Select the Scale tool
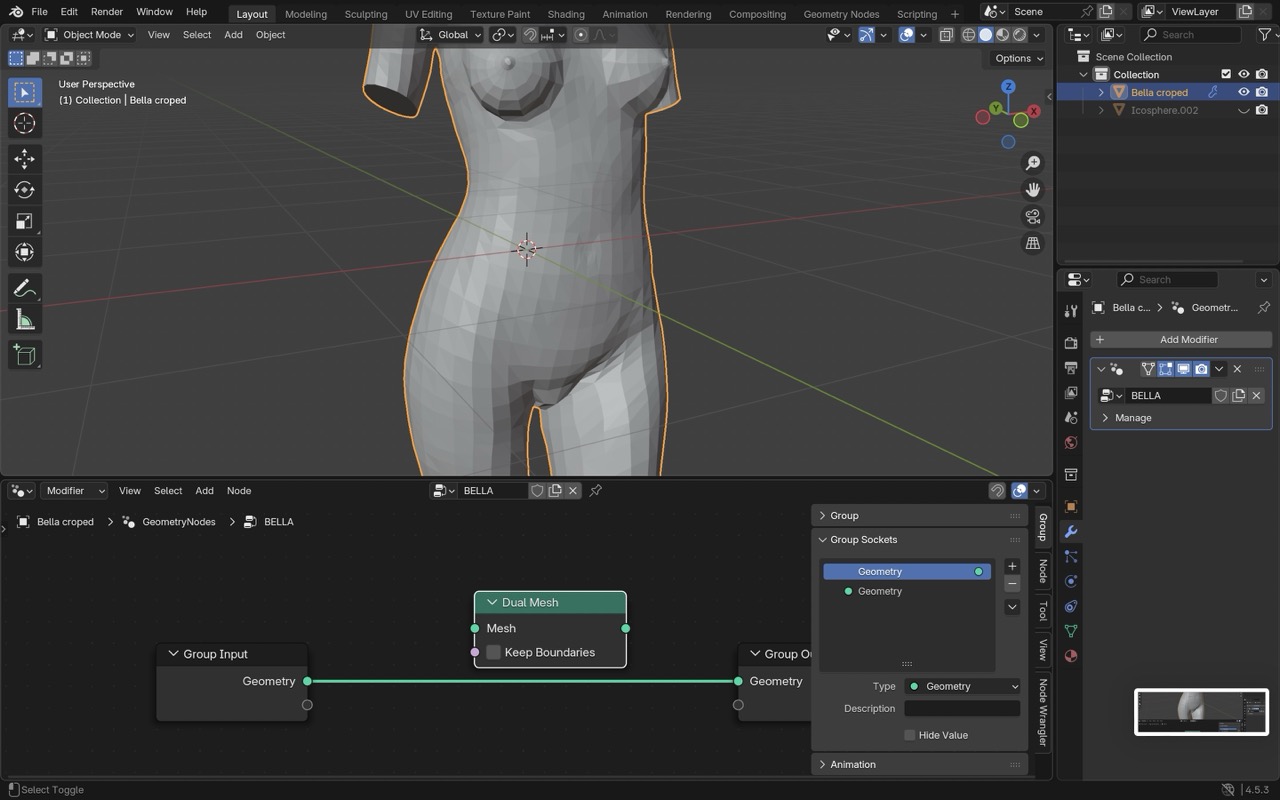1280x800 pixels. click(25, 221)
